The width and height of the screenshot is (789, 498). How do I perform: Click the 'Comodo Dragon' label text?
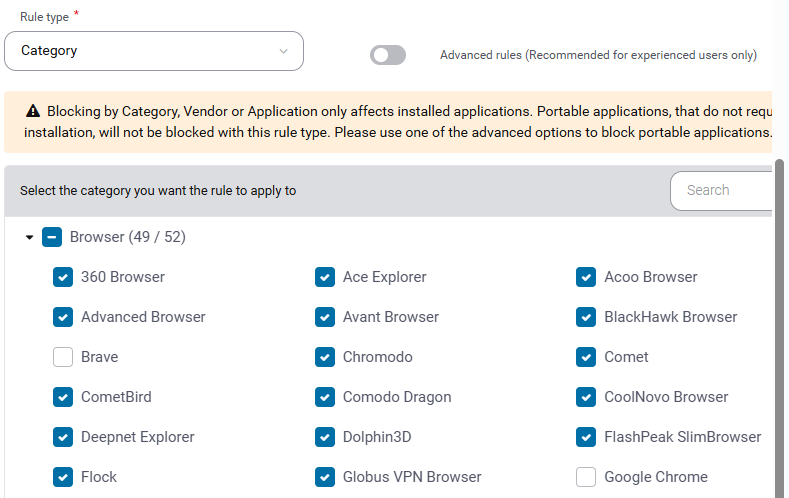click(x=397, y=397)
